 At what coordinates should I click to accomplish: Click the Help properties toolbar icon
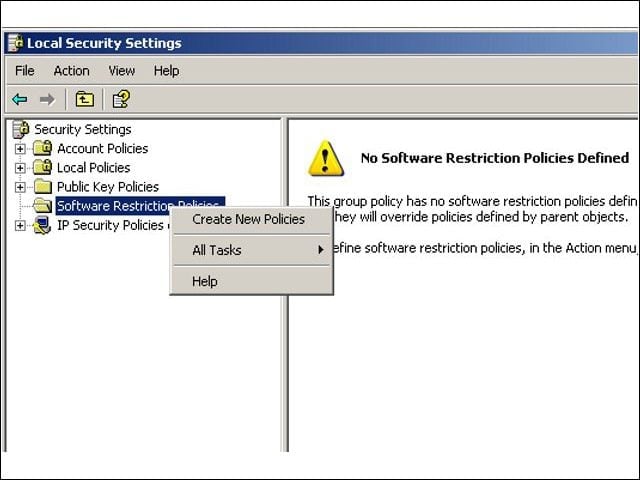121,99
